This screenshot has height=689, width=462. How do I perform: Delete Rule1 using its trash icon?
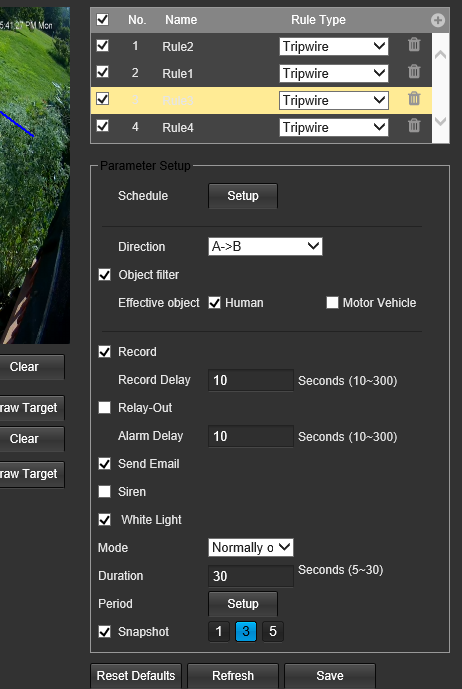click(414, 72)
